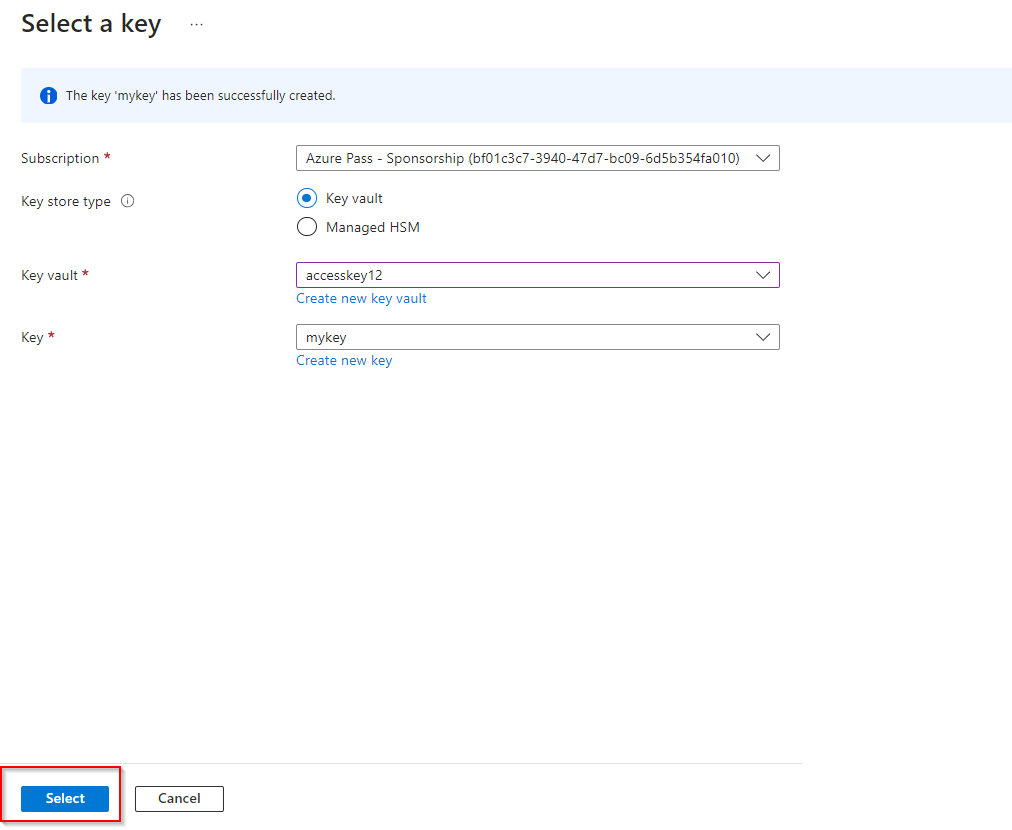
Task: Click the key successfully created notification text
Action: 200,96
